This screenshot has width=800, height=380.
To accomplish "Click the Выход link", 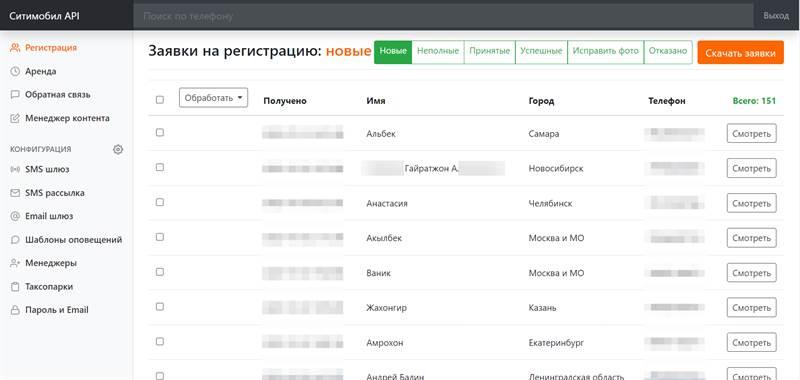I will [776, 16].
